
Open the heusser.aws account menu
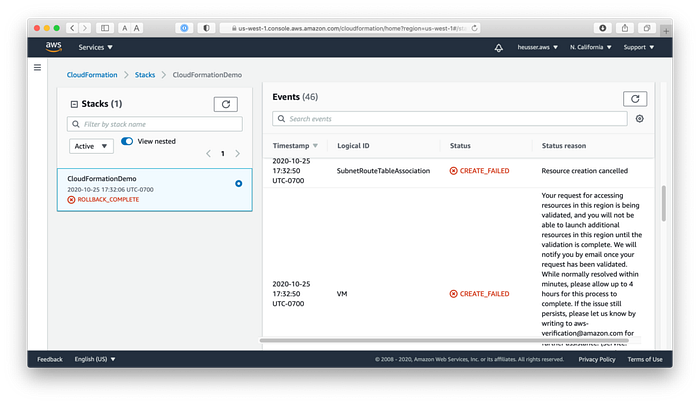point(538,47)
